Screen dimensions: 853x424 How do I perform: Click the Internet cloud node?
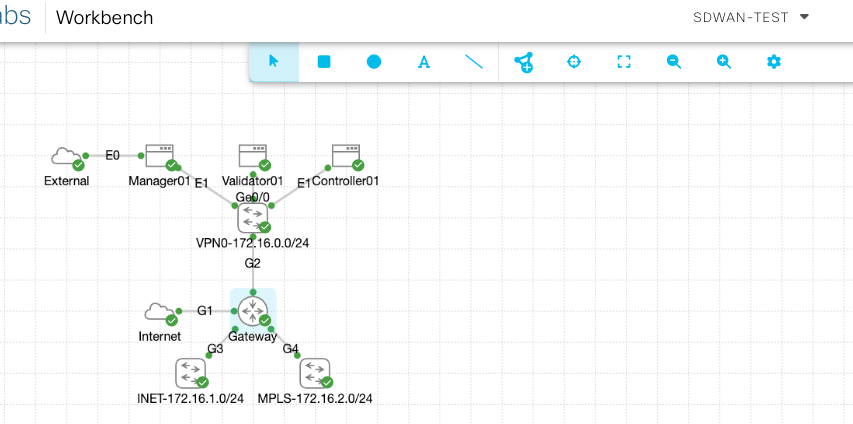coord(159,311)
